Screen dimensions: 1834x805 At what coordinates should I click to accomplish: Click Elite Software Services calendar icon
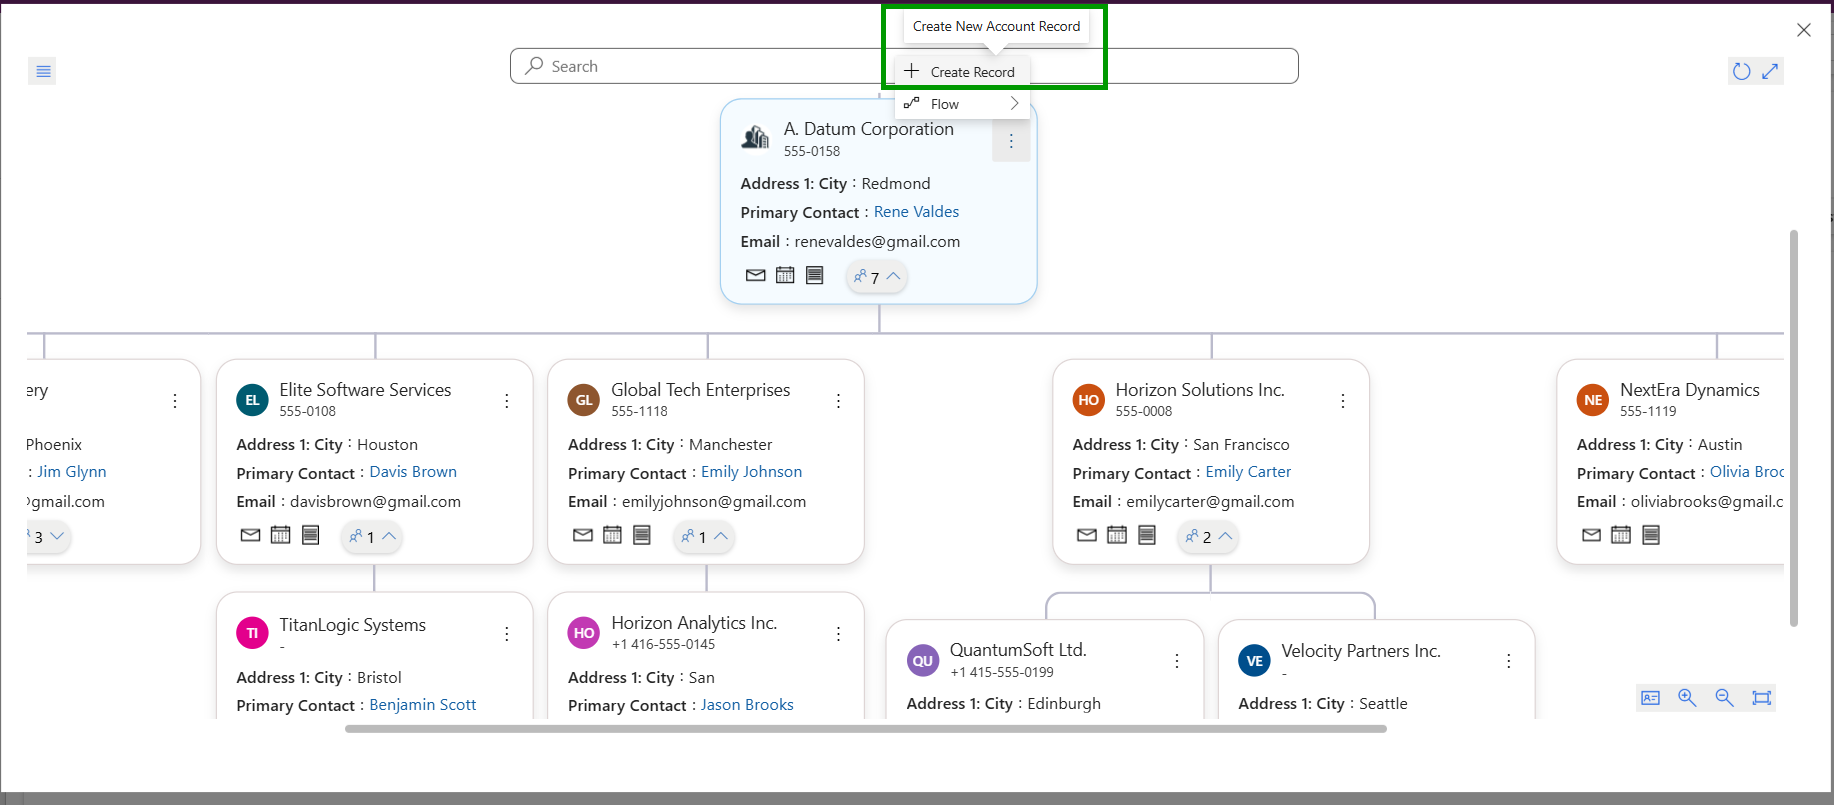click(x=281, y=535)
